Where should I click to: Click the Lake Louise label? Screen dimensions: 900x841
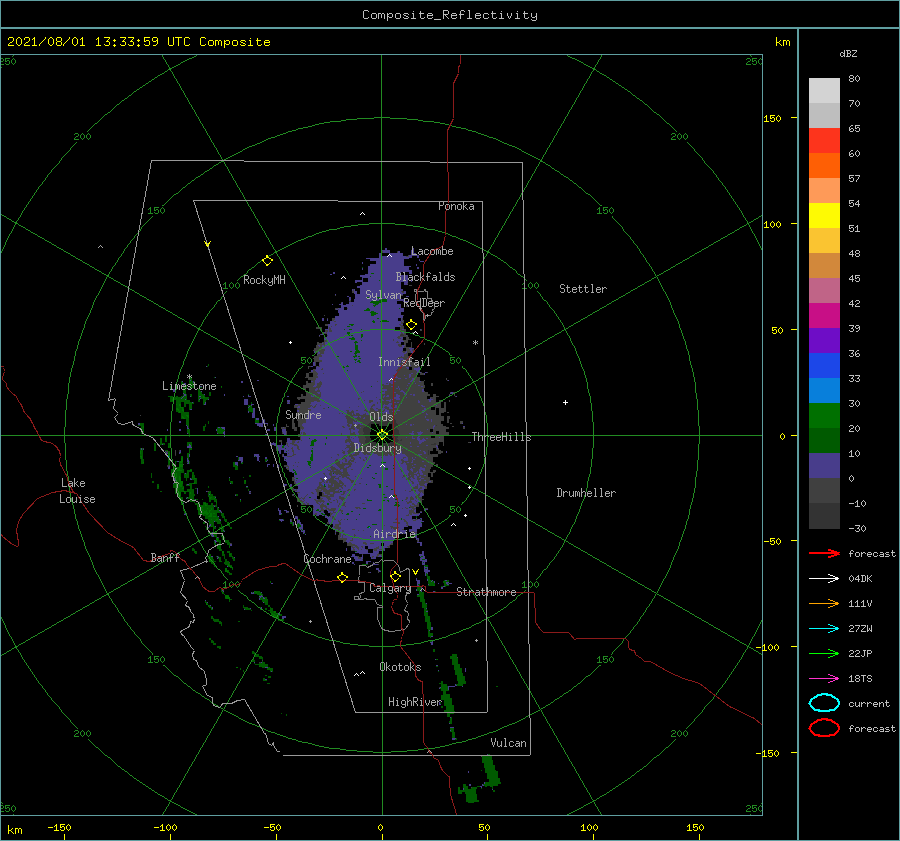77,491
